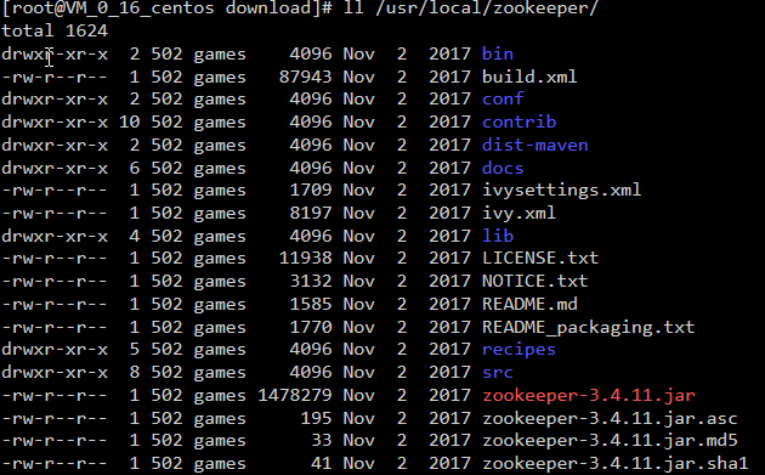Select the zookeeper-3.4.11.jar.asc file name
This screenshot has width=765, height=475.
(x=610, y=418)
